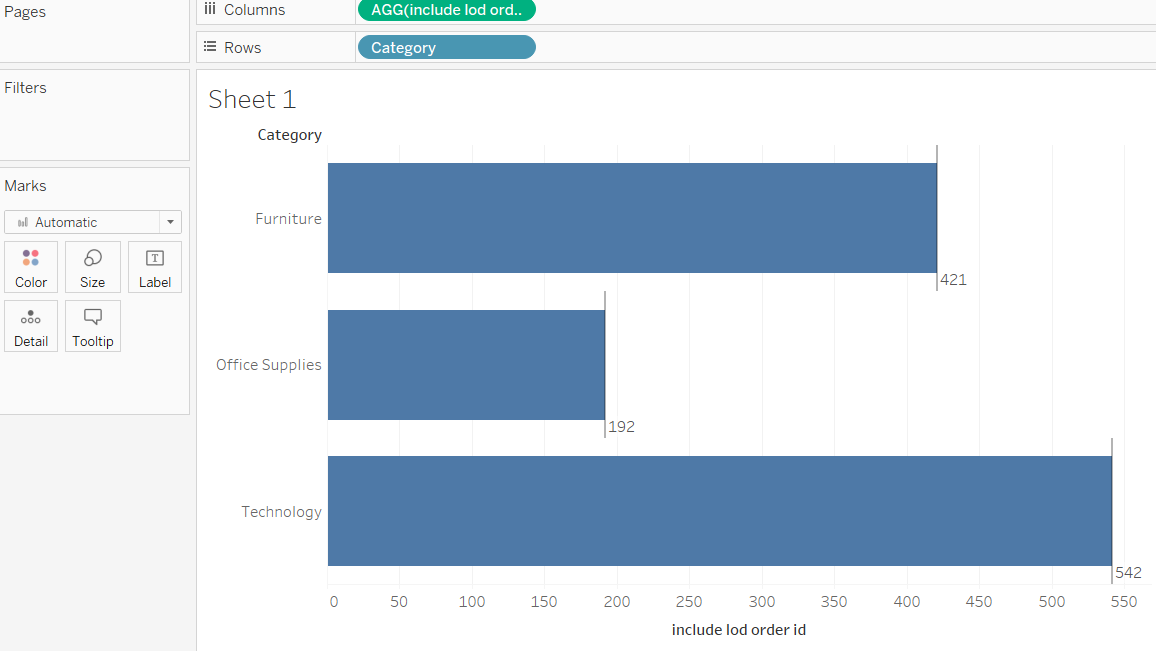The image size is (1156, 651).
Task: Click the 421 mark label
Action: pos(953,280)
